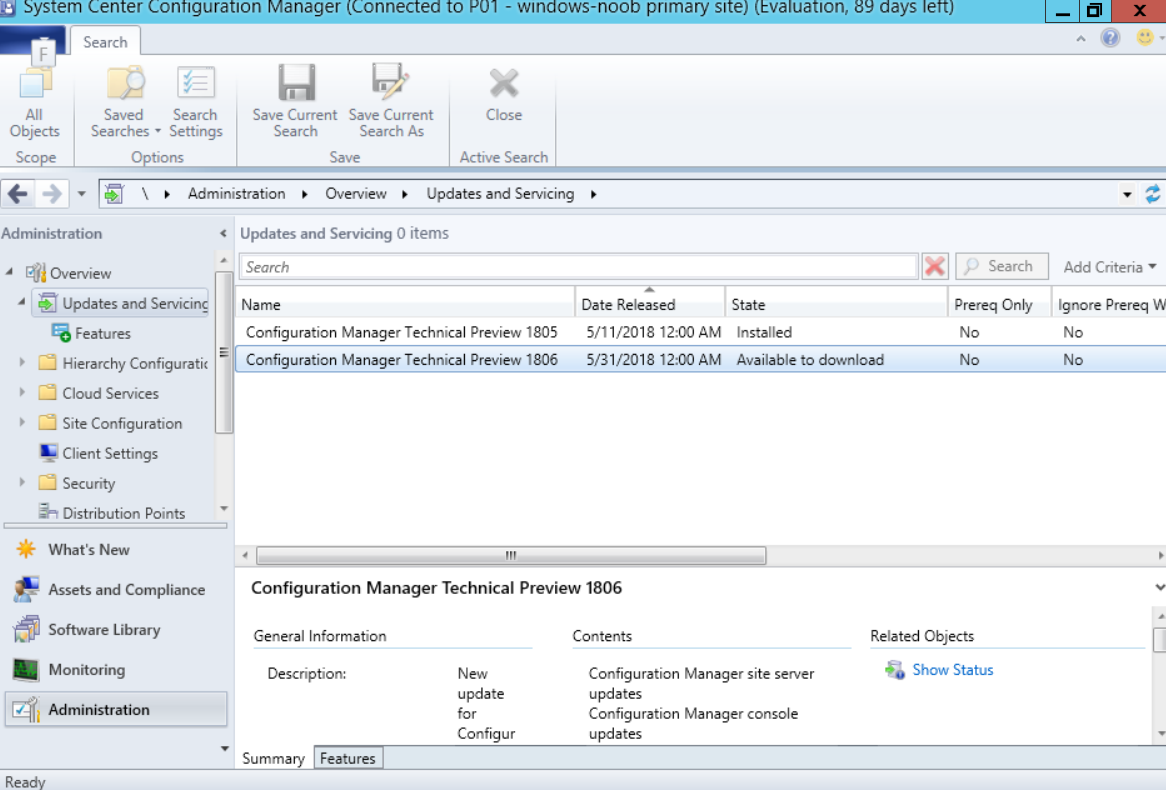Click Save Current Search As
Image resolution: width=1166 pixels, height=790 pixels.
click(x=391, y=103)
